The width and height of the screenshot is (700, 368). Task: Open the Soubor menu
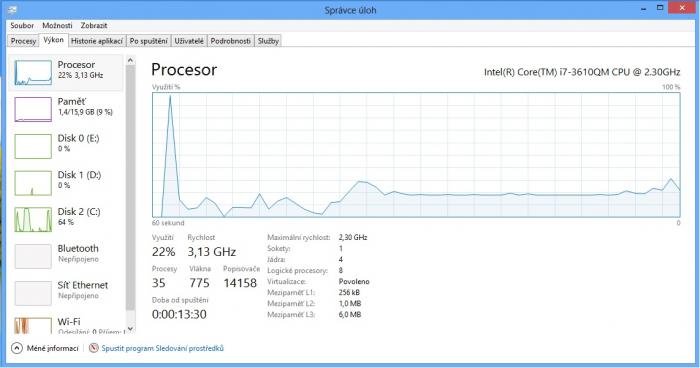tap(22, 25)
